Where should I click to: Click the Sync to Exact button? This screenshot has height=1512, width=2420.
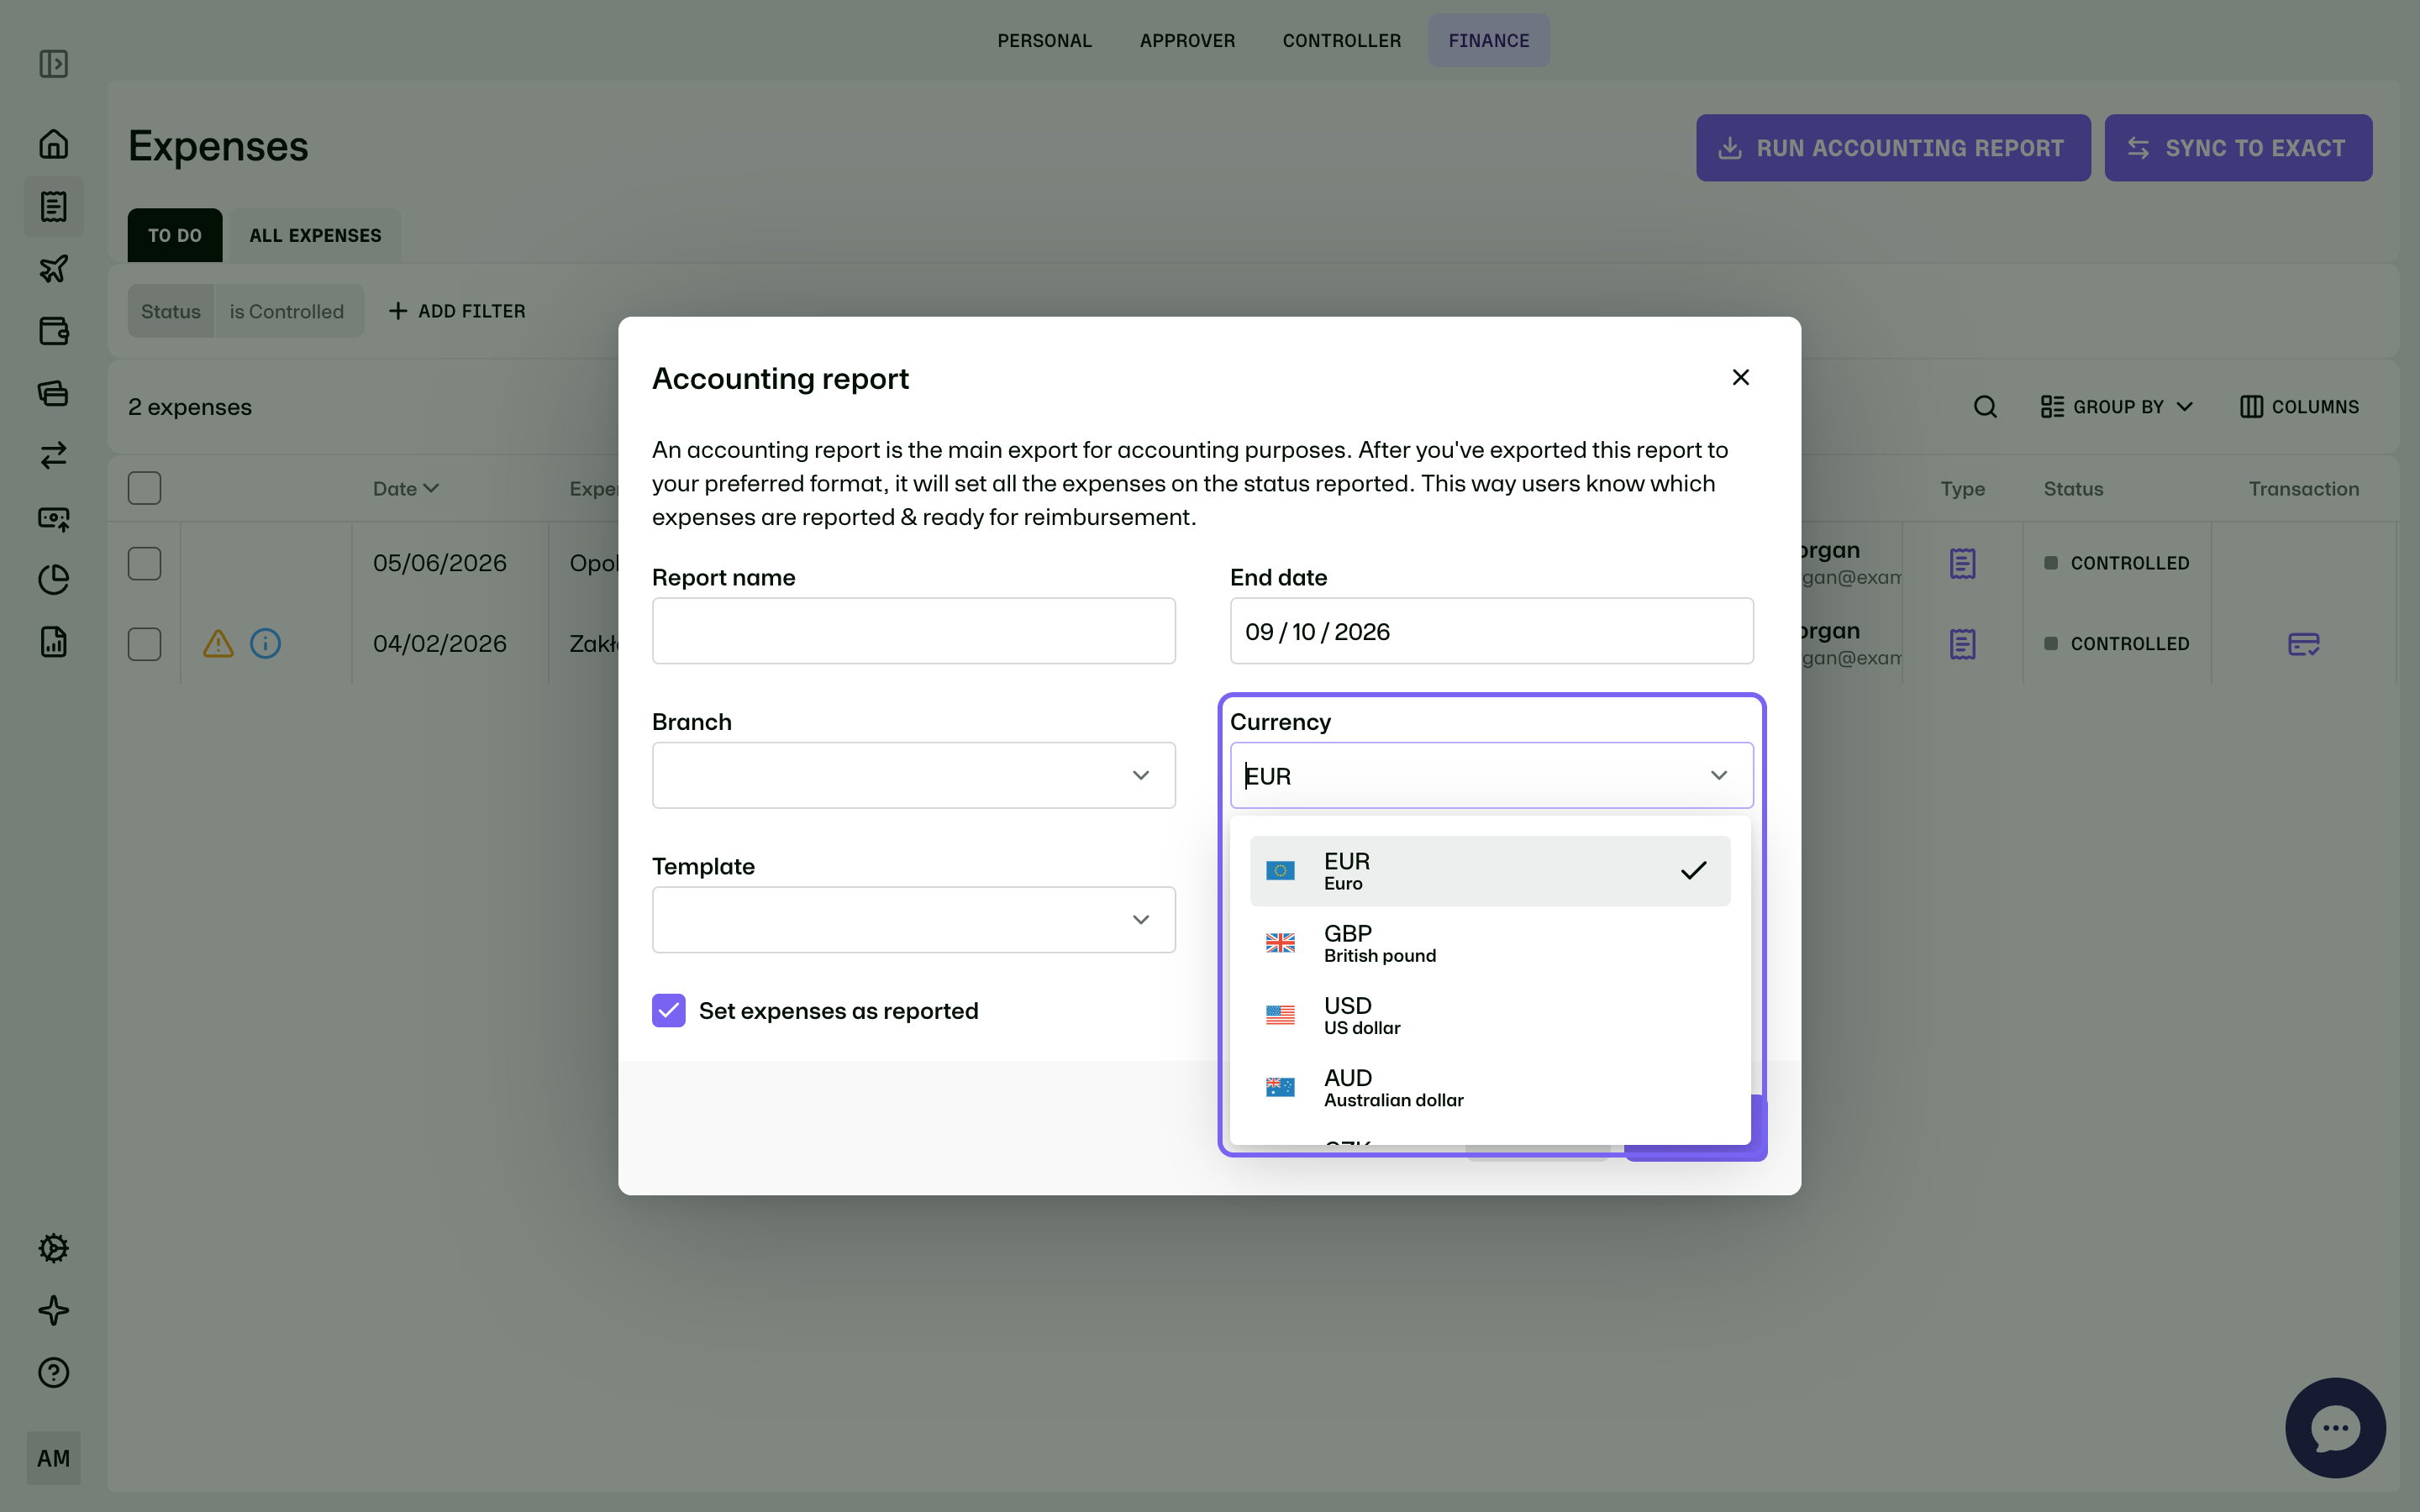click(x=2238, y=148)
